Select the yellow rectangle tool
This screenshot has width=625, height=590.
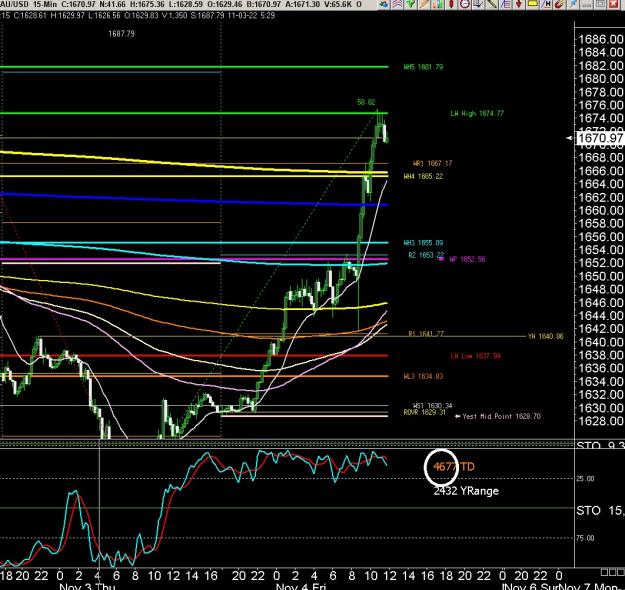coord(532,4)
